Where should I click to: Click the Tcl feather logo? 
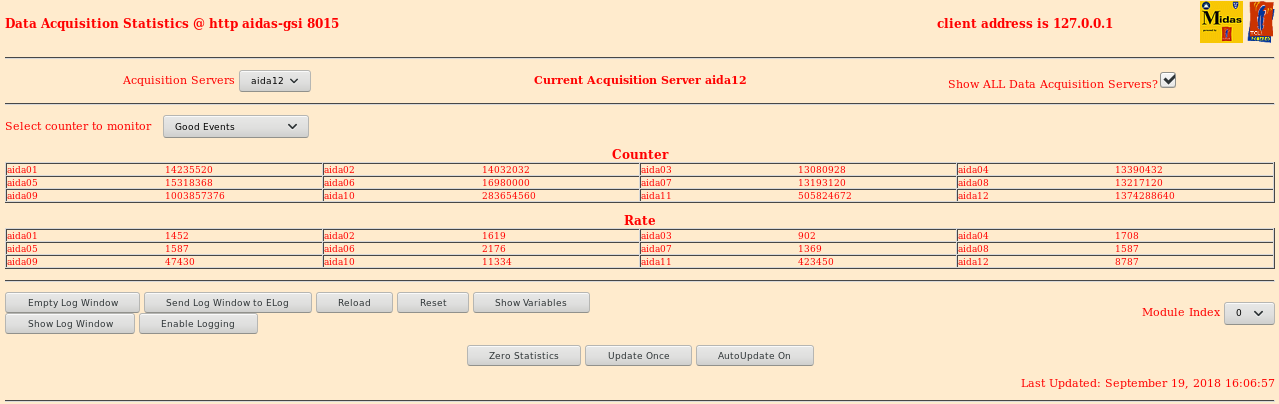pyautogui.click(x=1260, y=22)
